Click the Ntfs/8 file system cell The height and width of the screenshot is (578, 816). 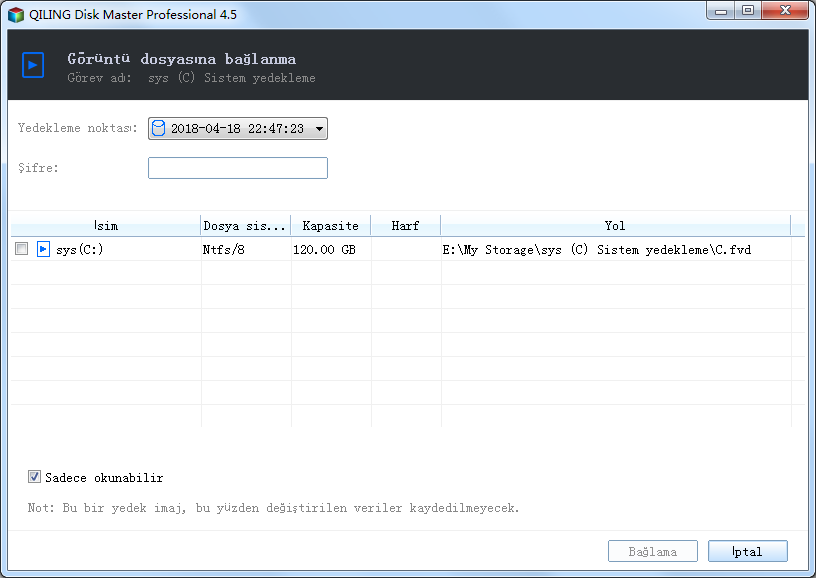(x=224, y=250)
